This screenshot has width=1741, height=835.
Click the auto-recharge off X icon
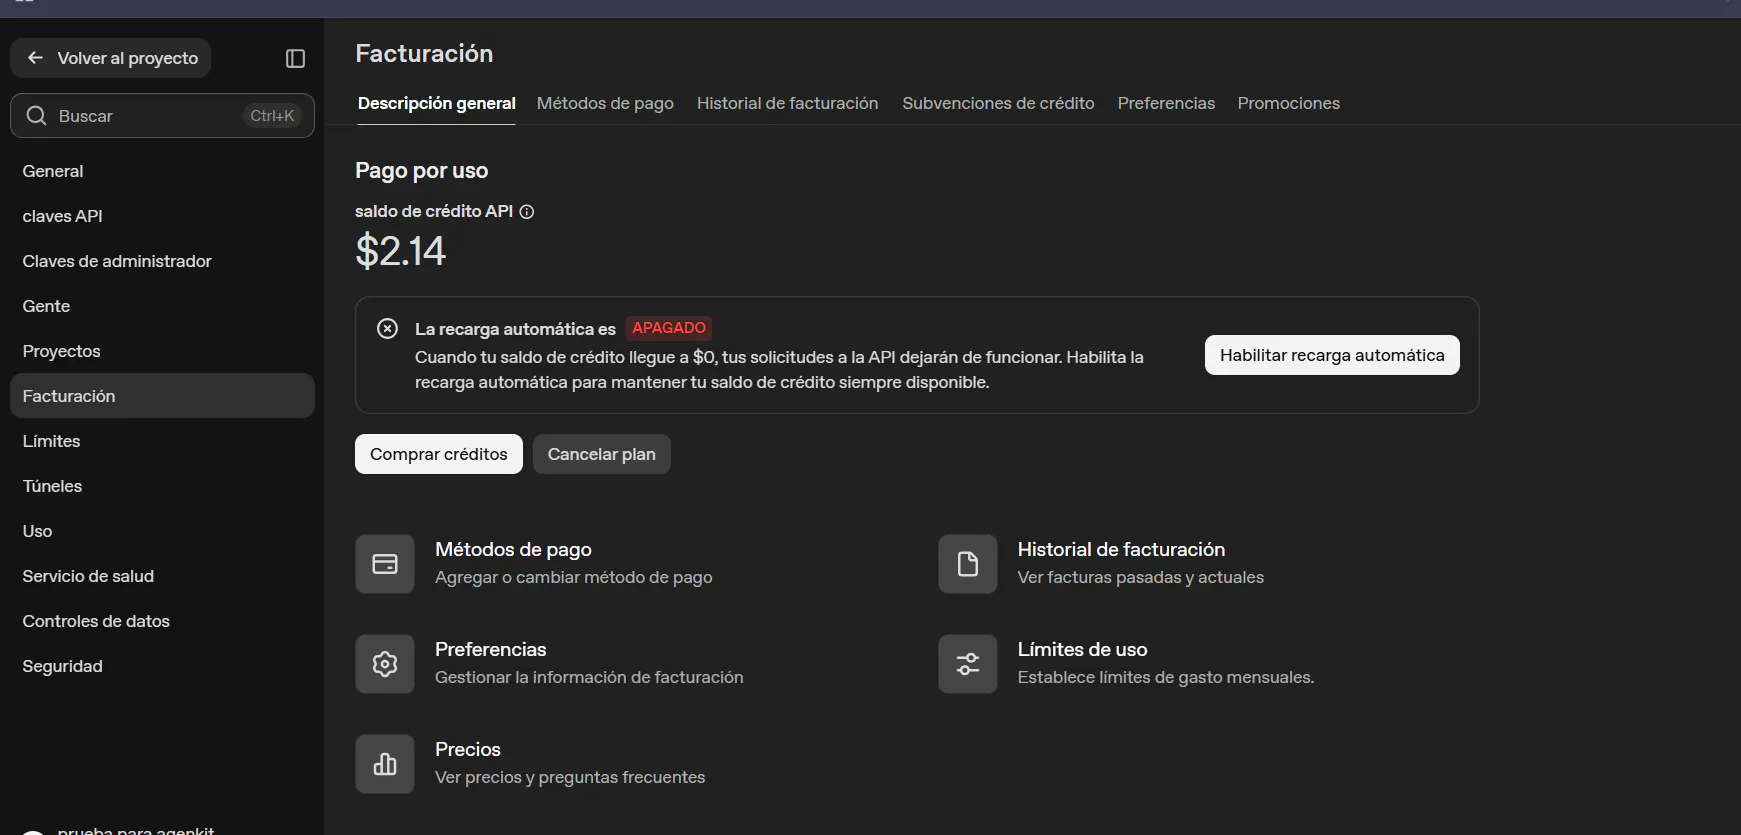(x=388, y=329)
